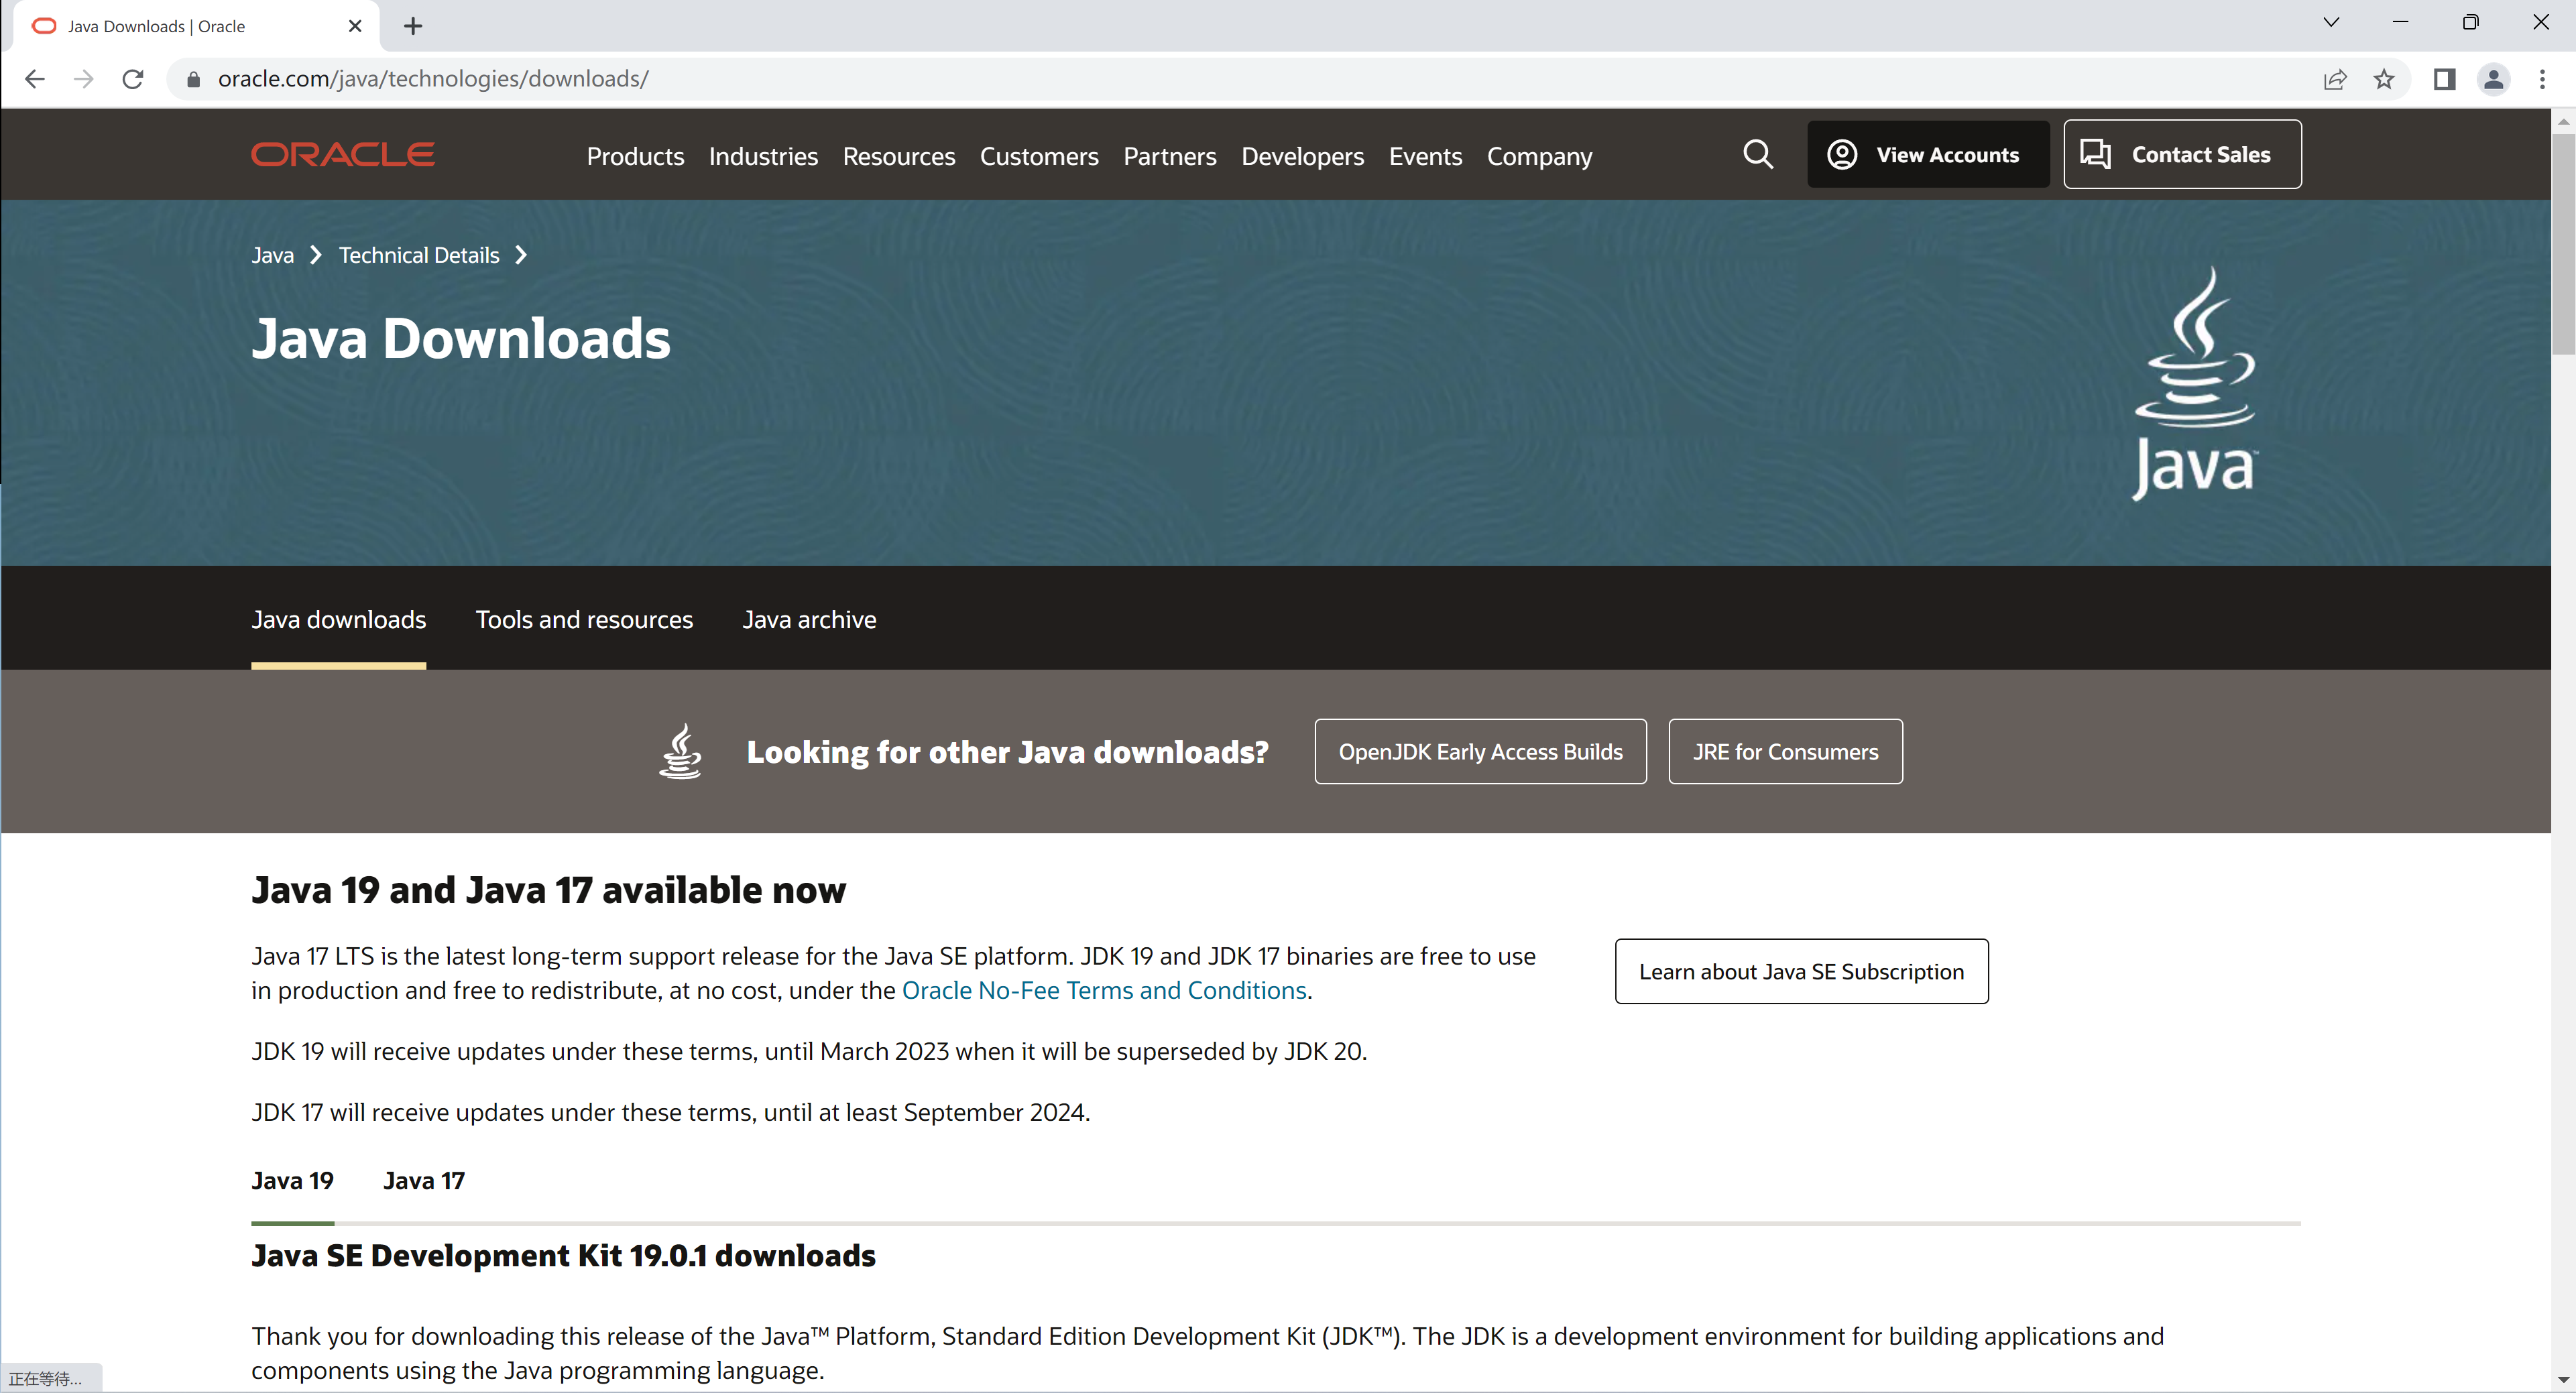This screenshot has height=1393, width=2576.
Task: Click the browser forward arrow
Action: [84, 79]
